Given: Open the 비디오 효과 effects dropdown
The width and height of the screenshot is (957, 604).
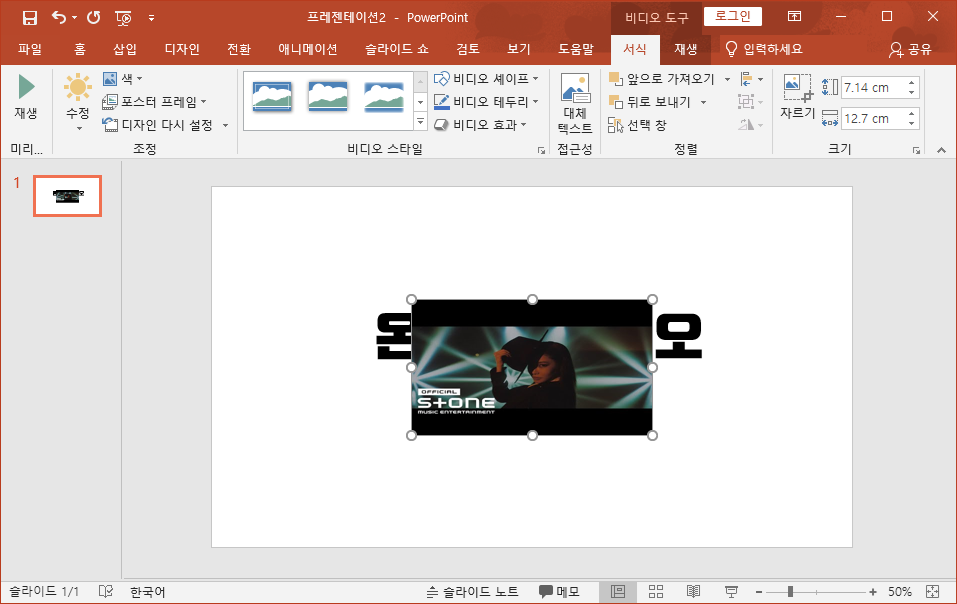Looking at the screenshot, I should (480, 125).
